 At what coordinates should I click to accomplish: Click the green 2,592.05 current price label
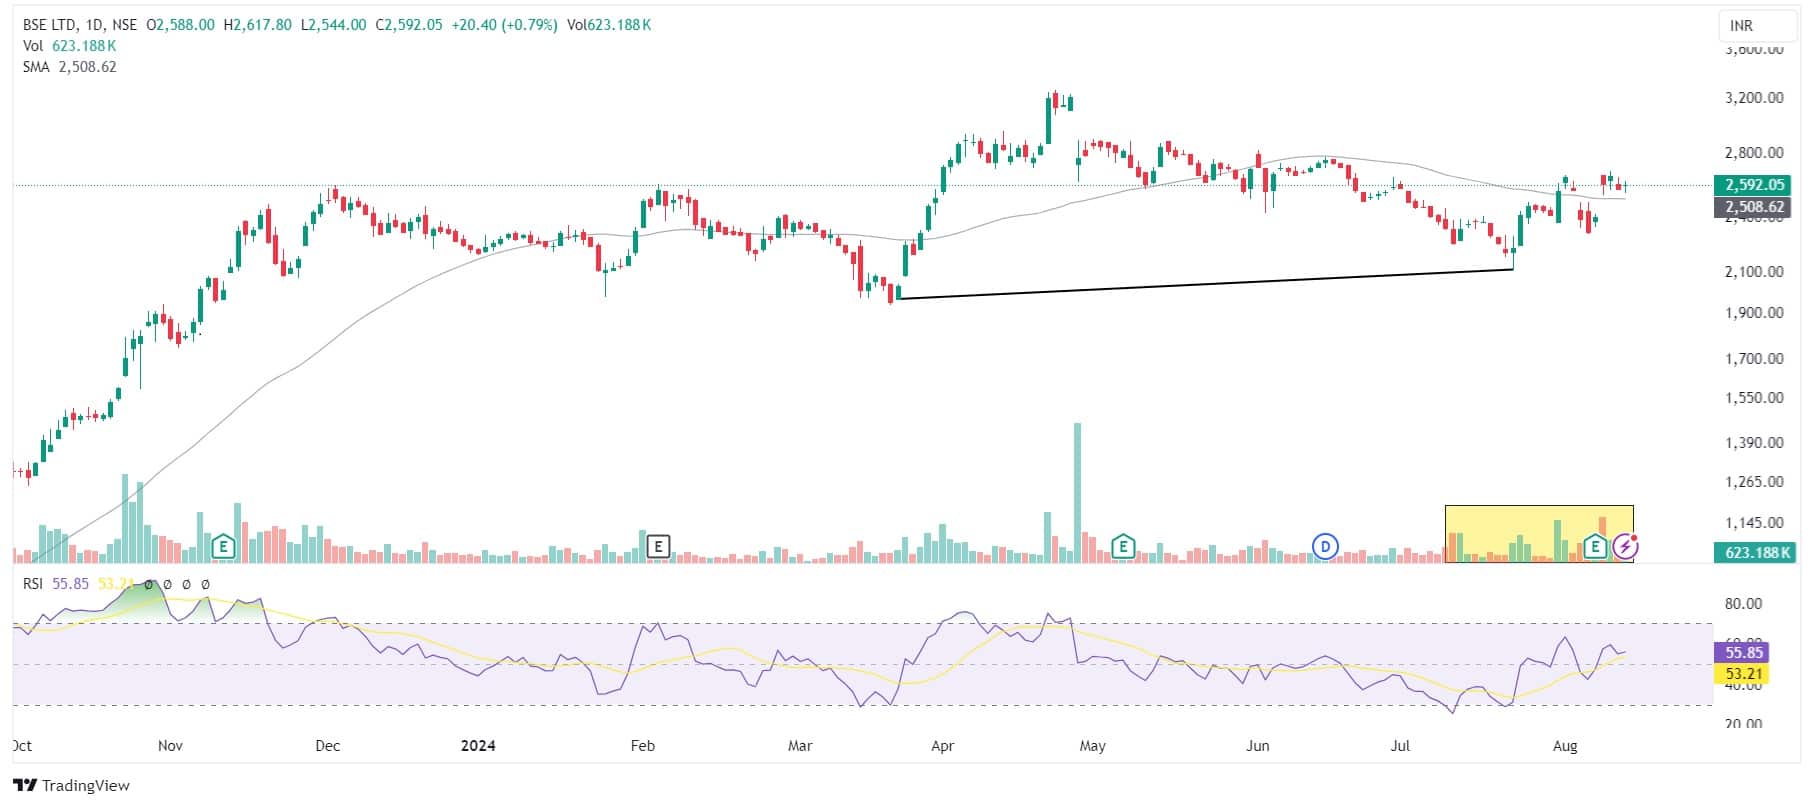pos(1754,185)
